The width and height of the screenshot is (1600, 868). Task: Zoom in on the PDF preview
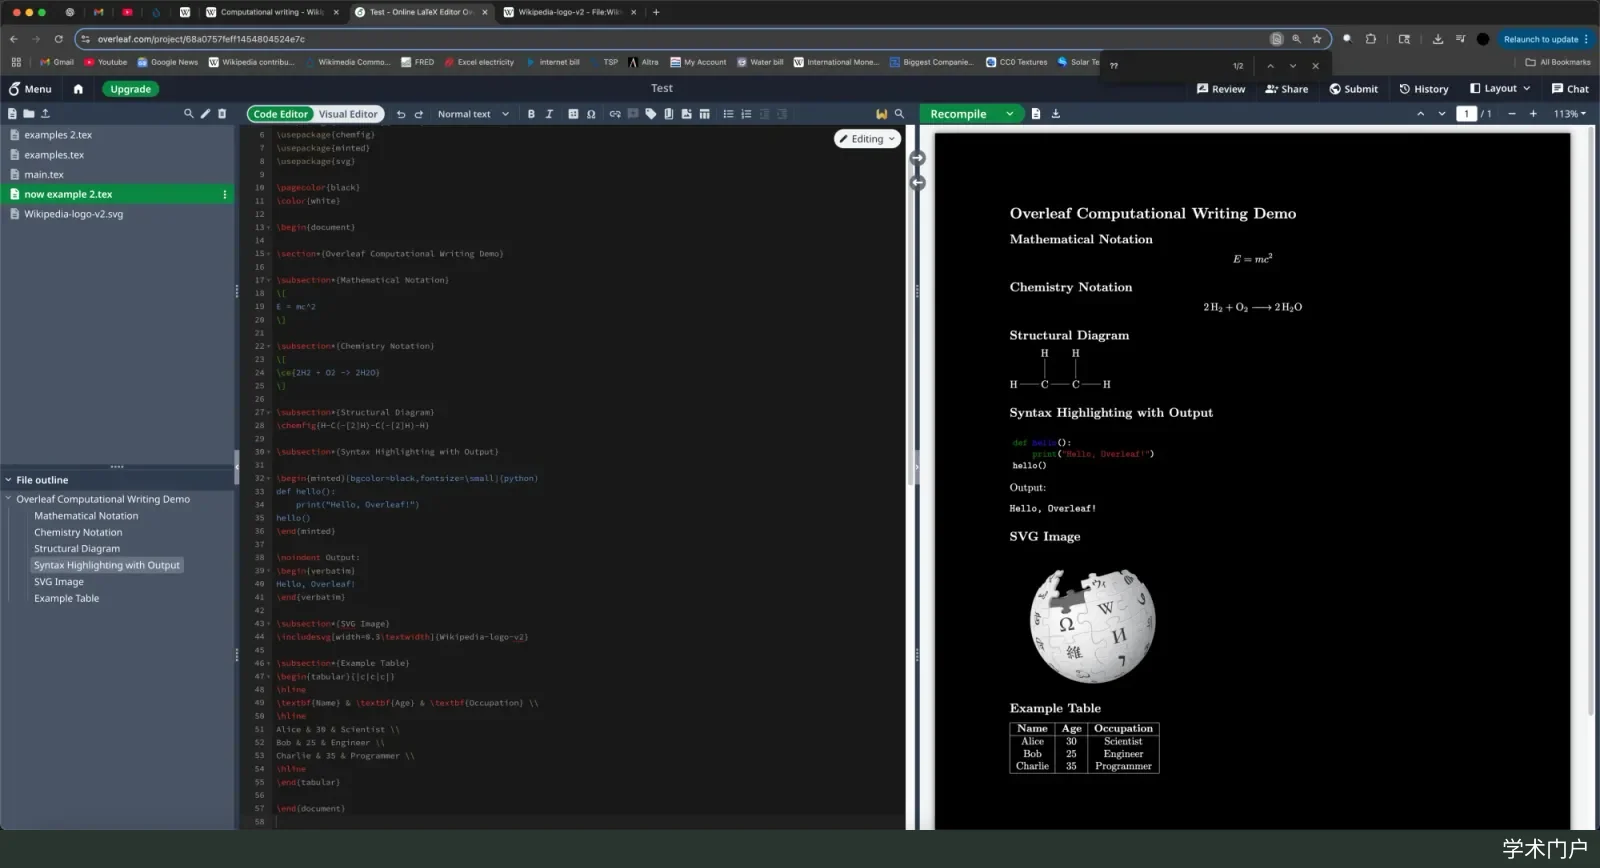coord(1533,114)
